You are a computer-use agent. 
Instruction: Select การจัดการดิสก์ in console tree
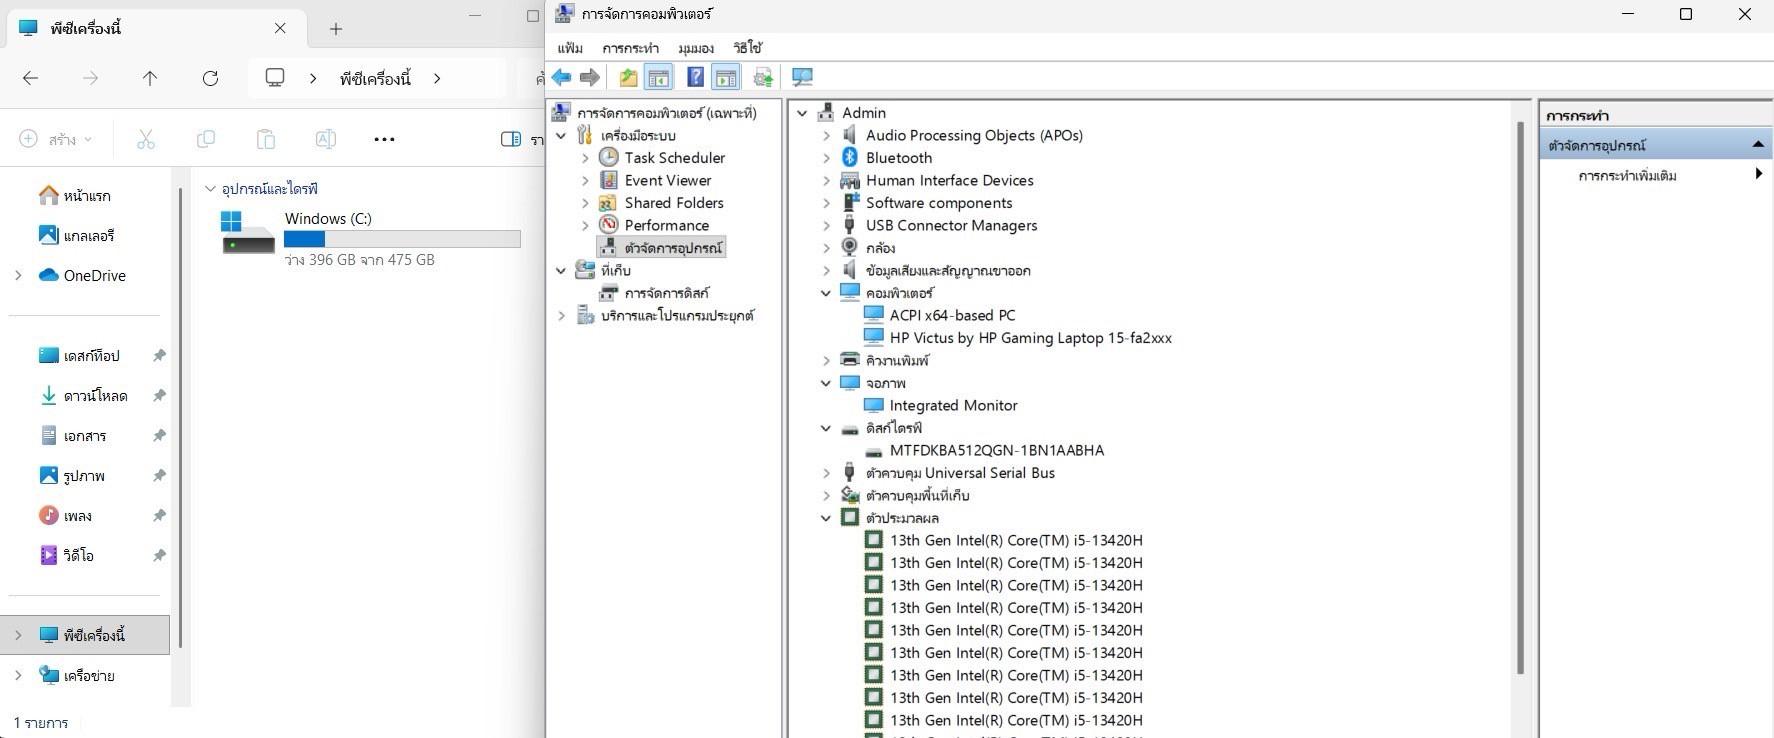click(666, 293)
